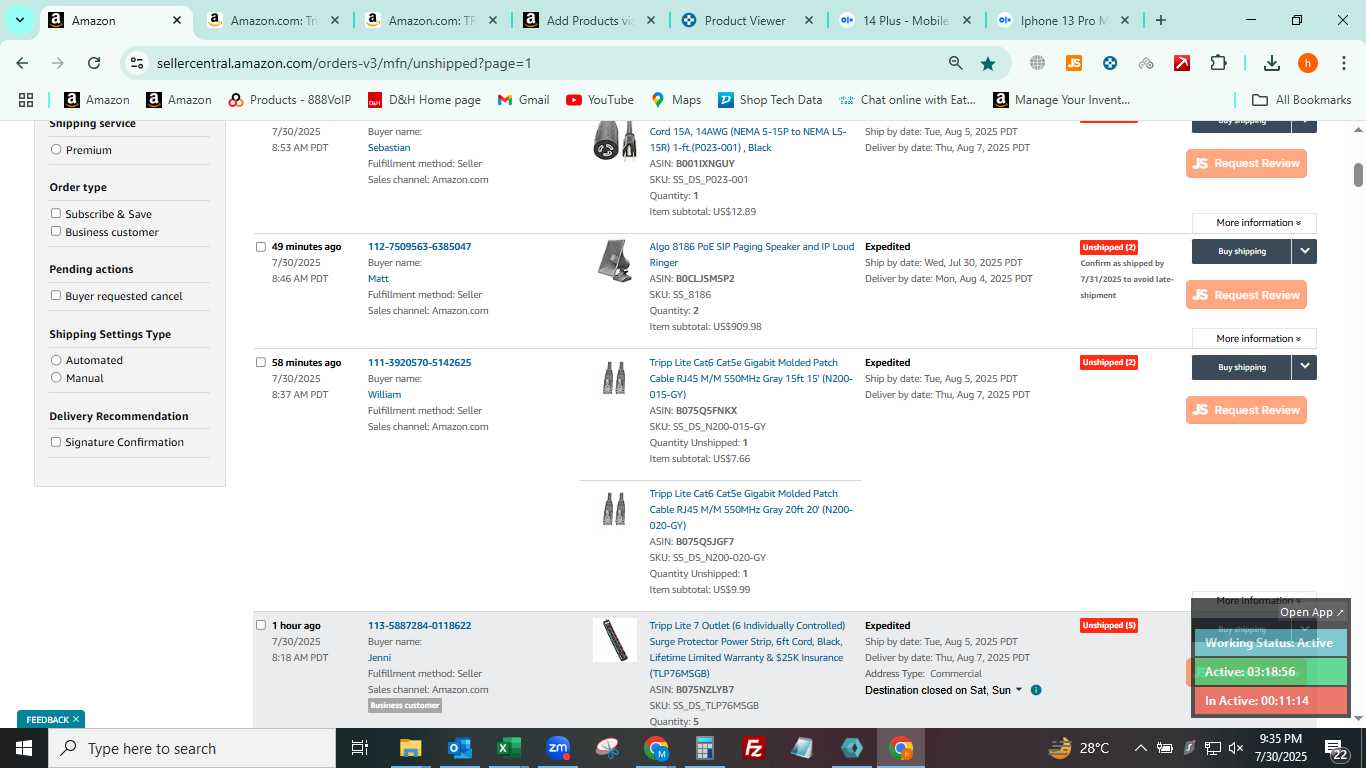Open the Shop Tech Data bookmark
Screen dimensions: 1366x768
(770, 100)
